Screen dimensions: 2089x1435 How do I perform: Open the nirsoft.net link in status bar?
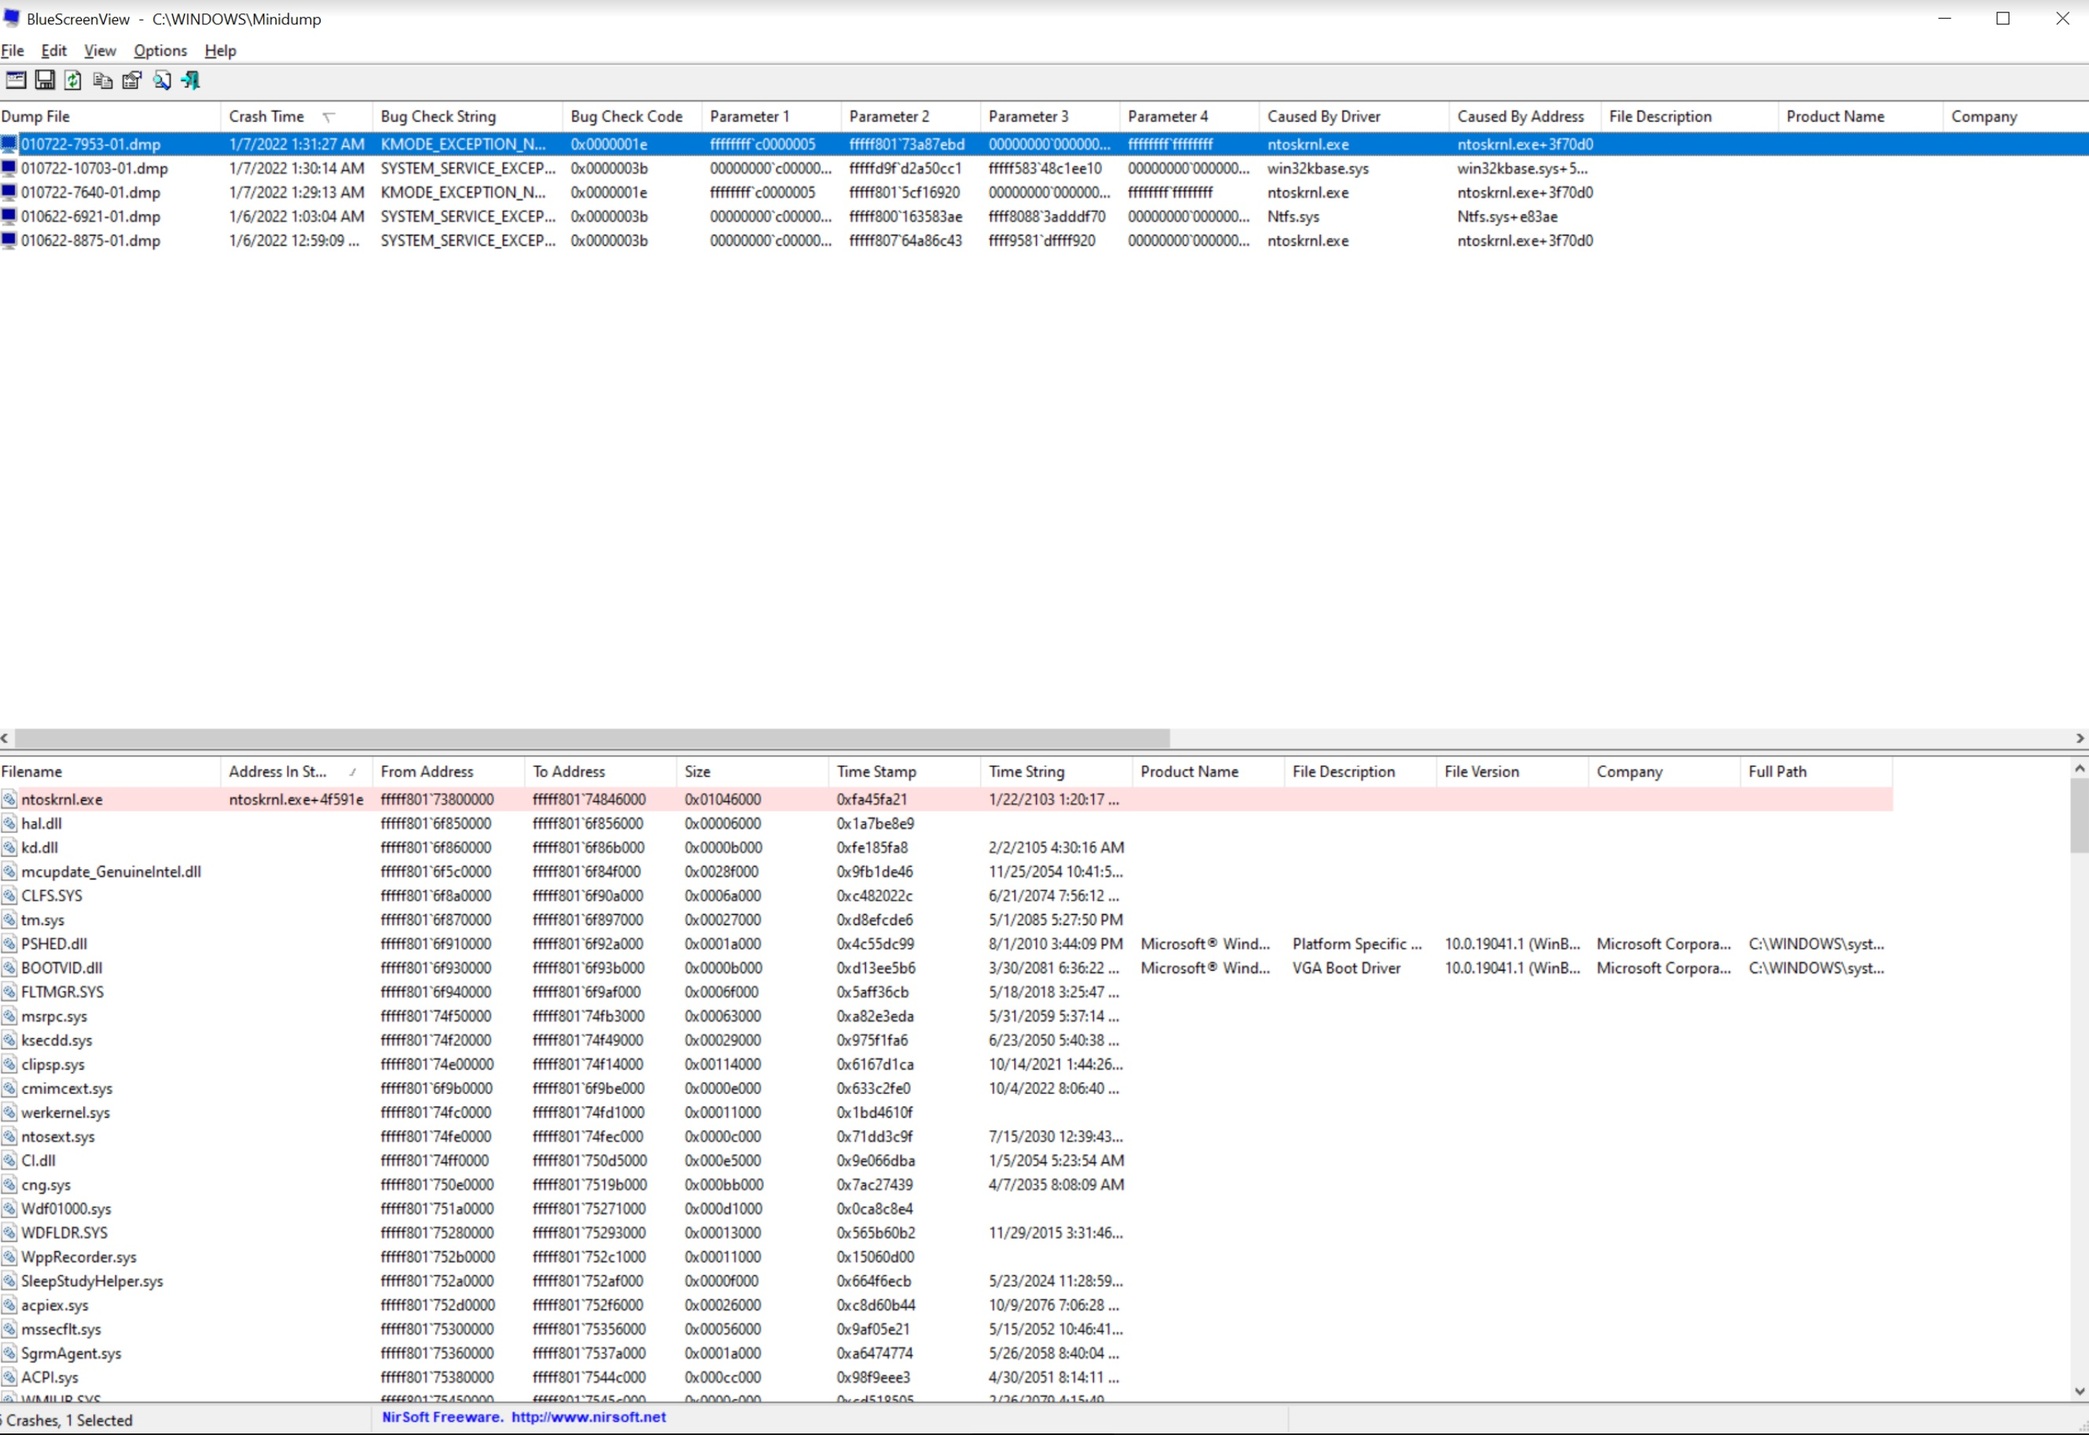click(588, 1417)
